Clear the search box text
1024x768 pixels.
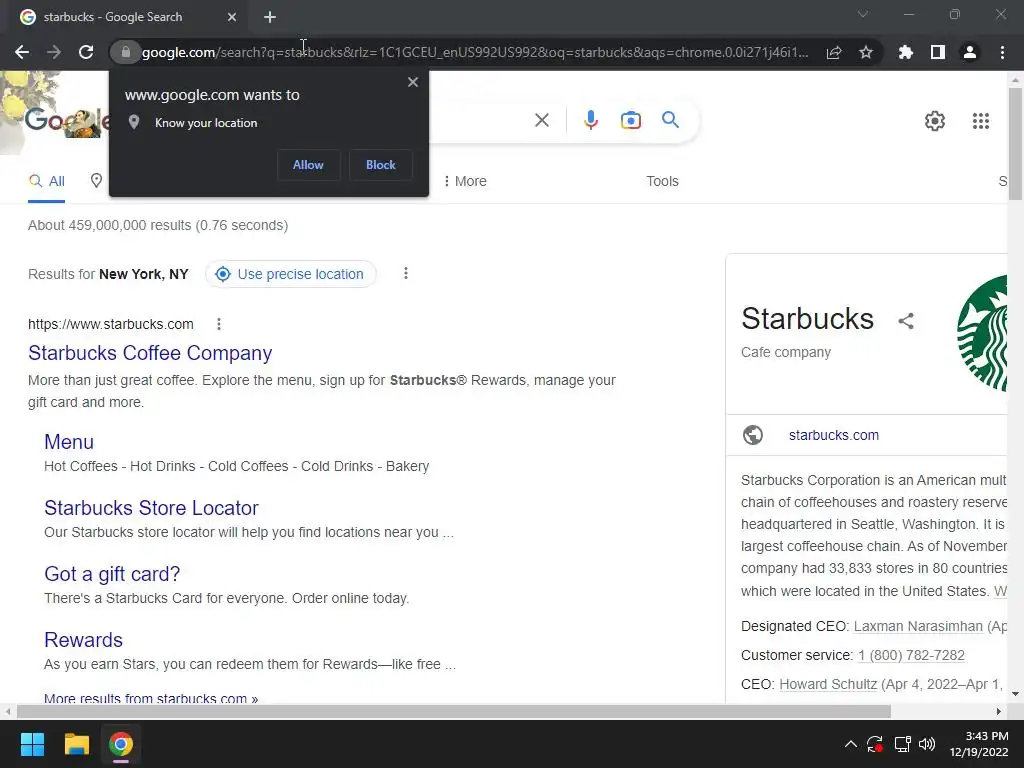click(x=541, y=120)
